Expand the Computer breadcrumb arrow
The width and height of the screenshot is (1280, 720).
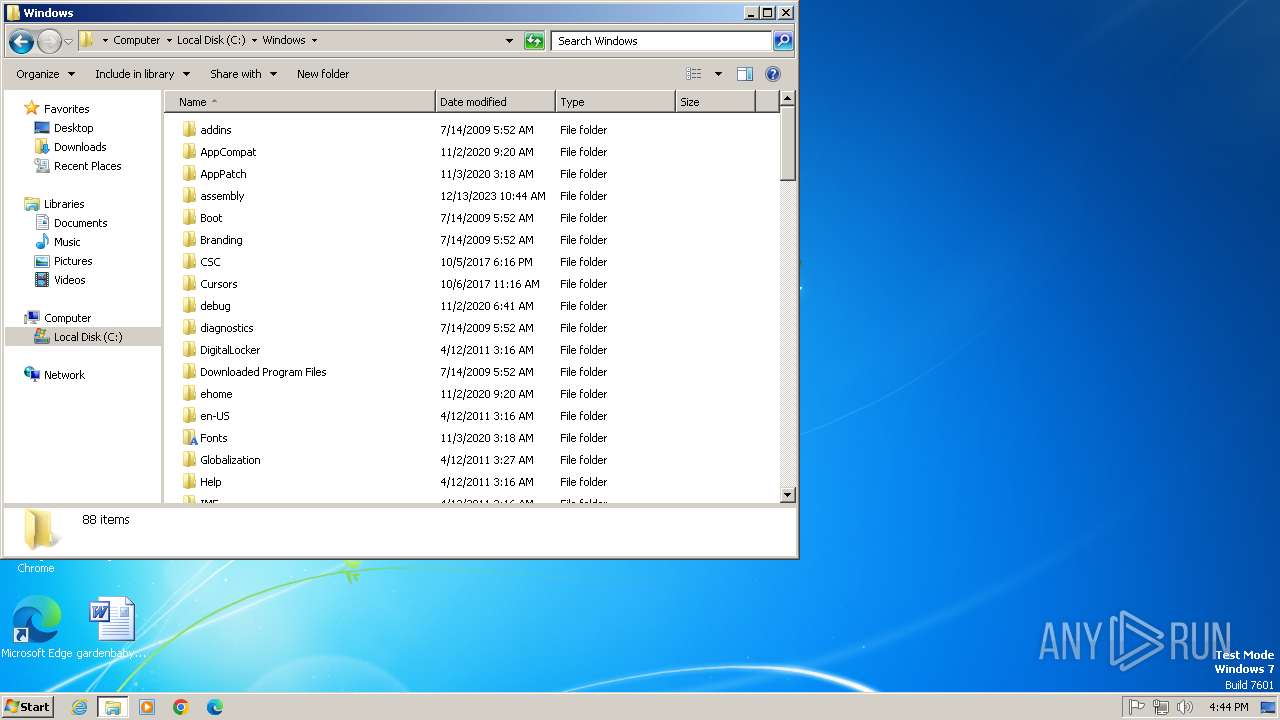pyautogui.click(x=168, y=41)
